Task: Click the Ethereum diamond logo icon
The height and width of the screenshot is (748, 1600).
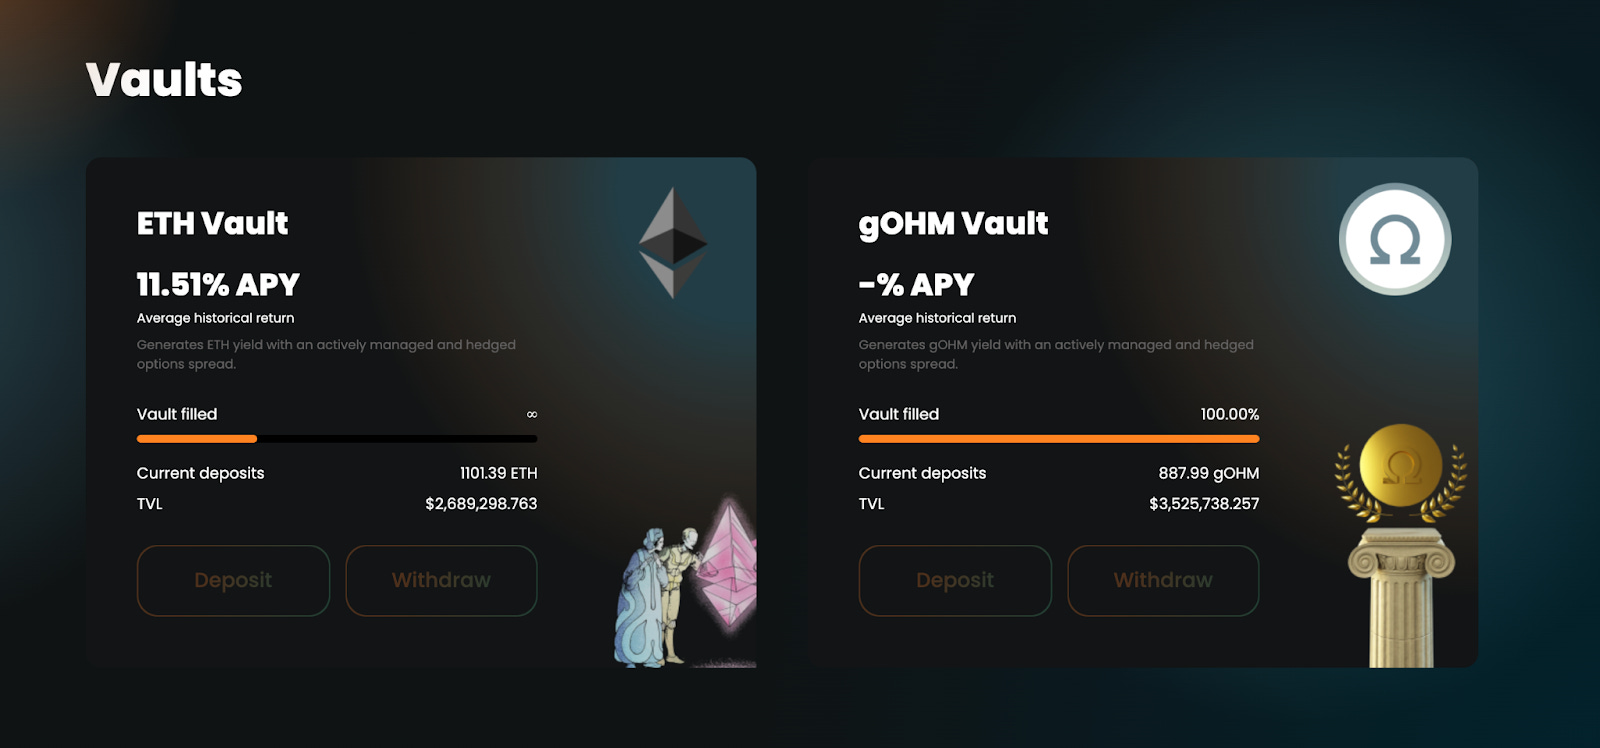Action: [x=673, y=243]
